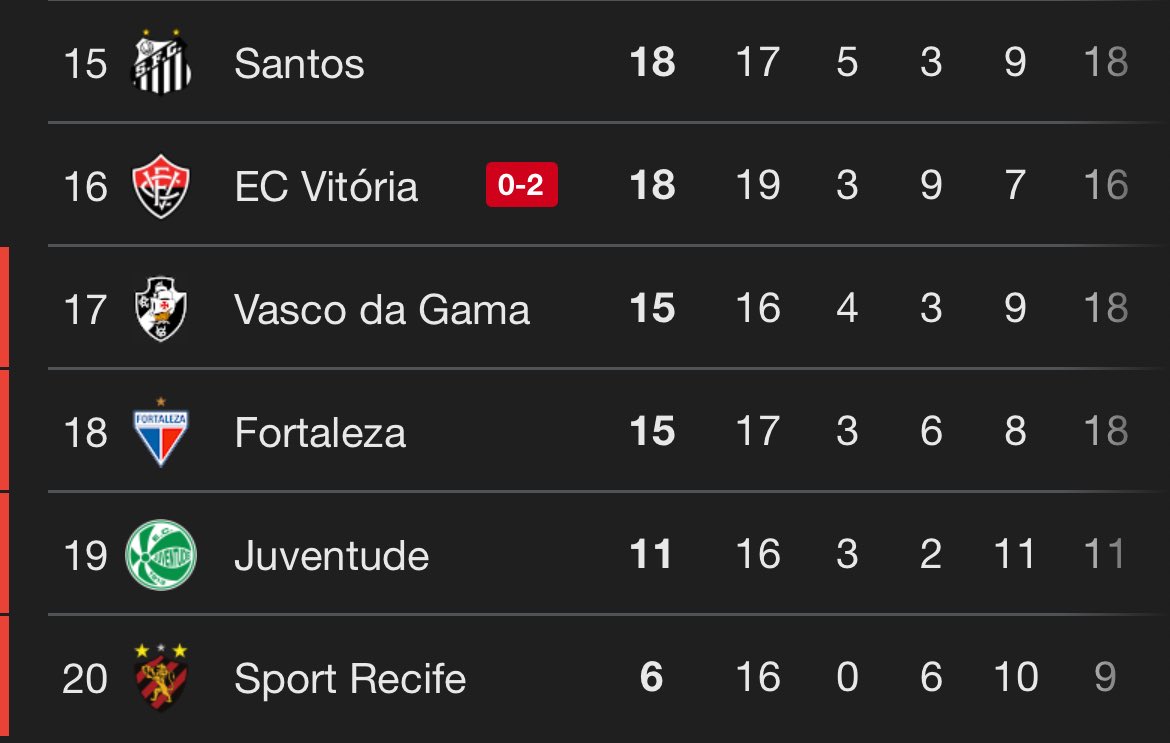The height and width of the screenshot is (743, 1170).
Task: Click rank number 15 beside Santos
Action: (x=85, y=64)
